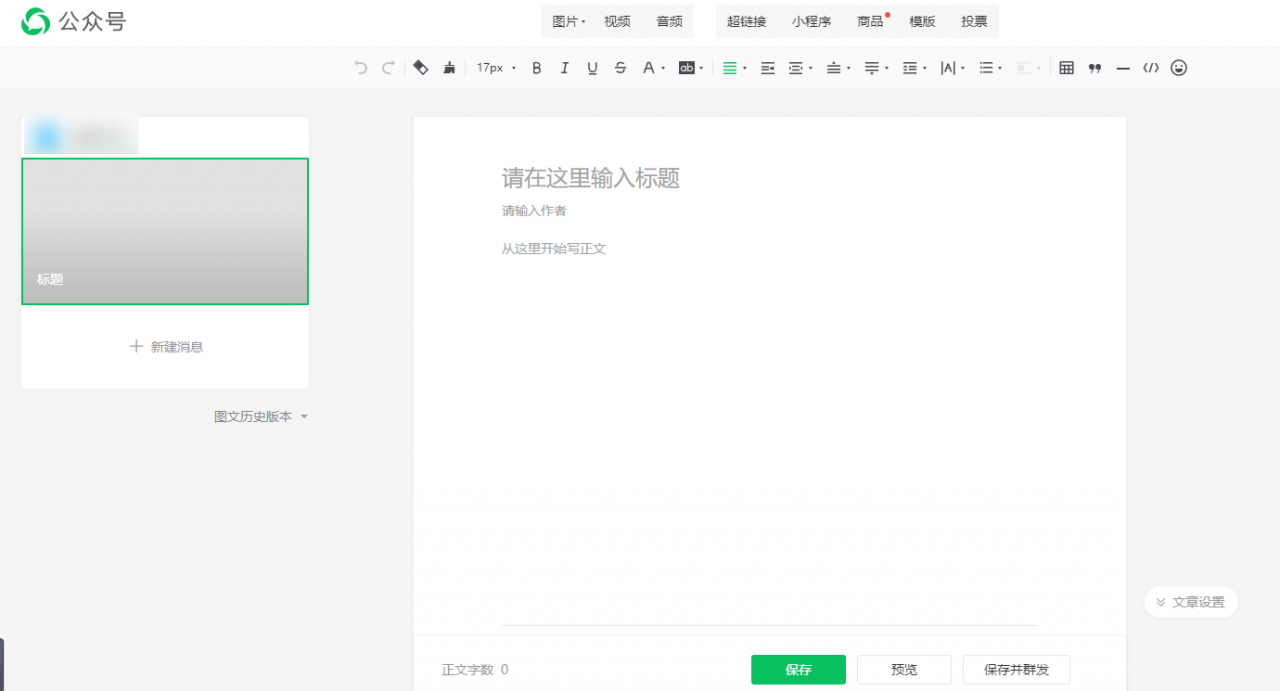Undo the last editing action
This screenshot has height=691, width=1280.
click(360, 67)
